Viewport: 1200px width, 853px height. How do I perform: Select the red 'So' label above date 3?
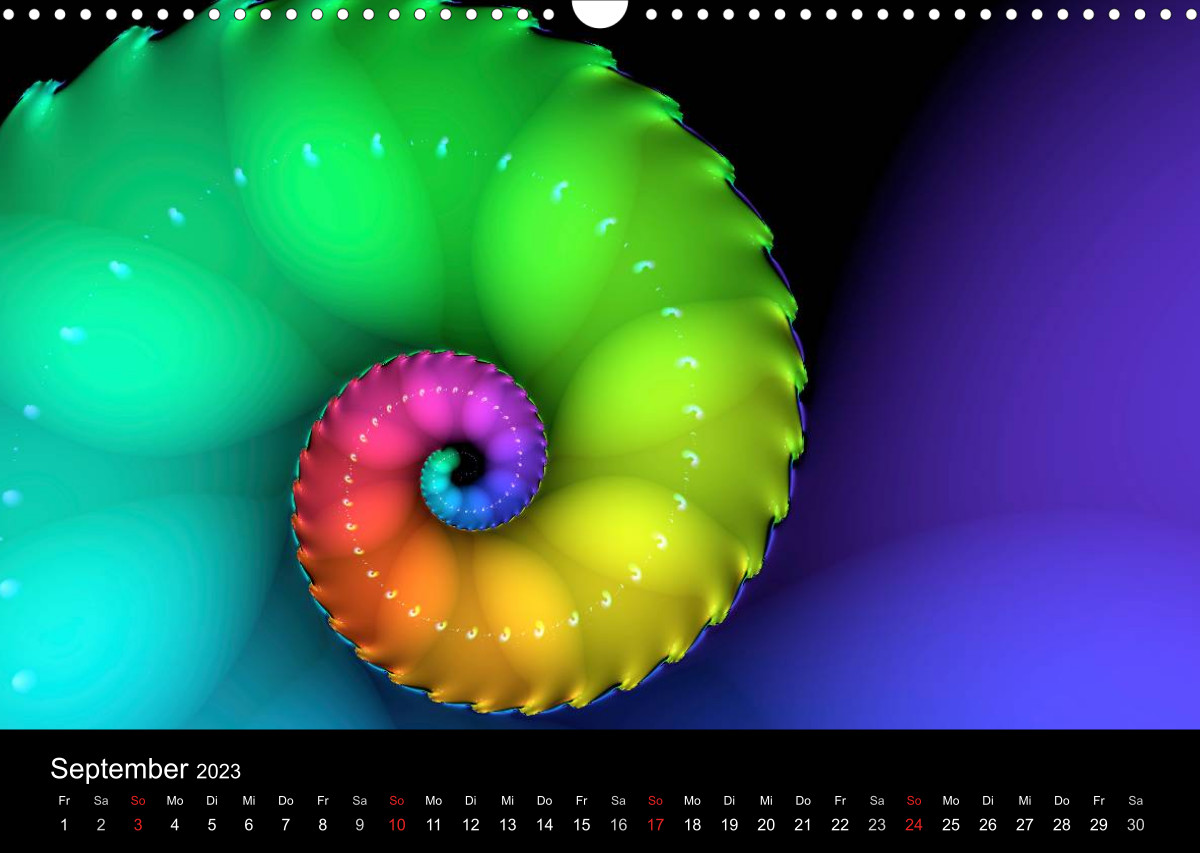[138, 801]
